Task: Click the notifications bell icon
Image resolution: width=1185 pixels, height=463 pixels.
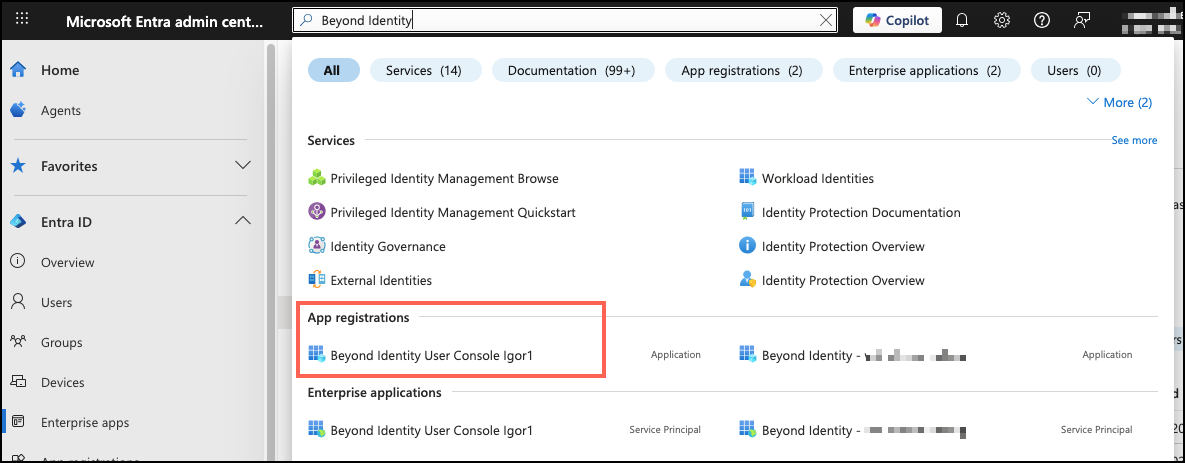Action: [962, 20]
